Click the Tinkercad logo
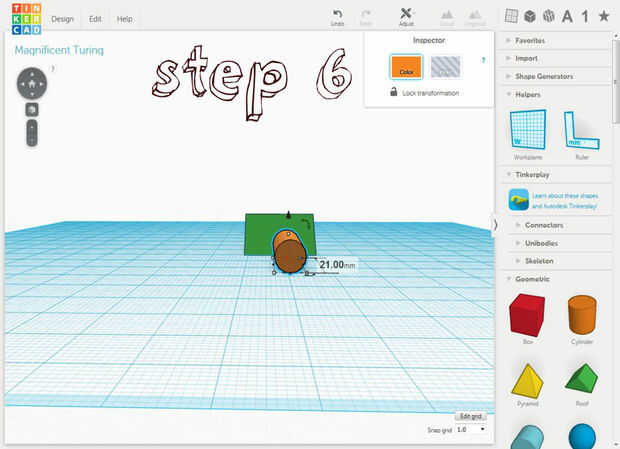 26,19
